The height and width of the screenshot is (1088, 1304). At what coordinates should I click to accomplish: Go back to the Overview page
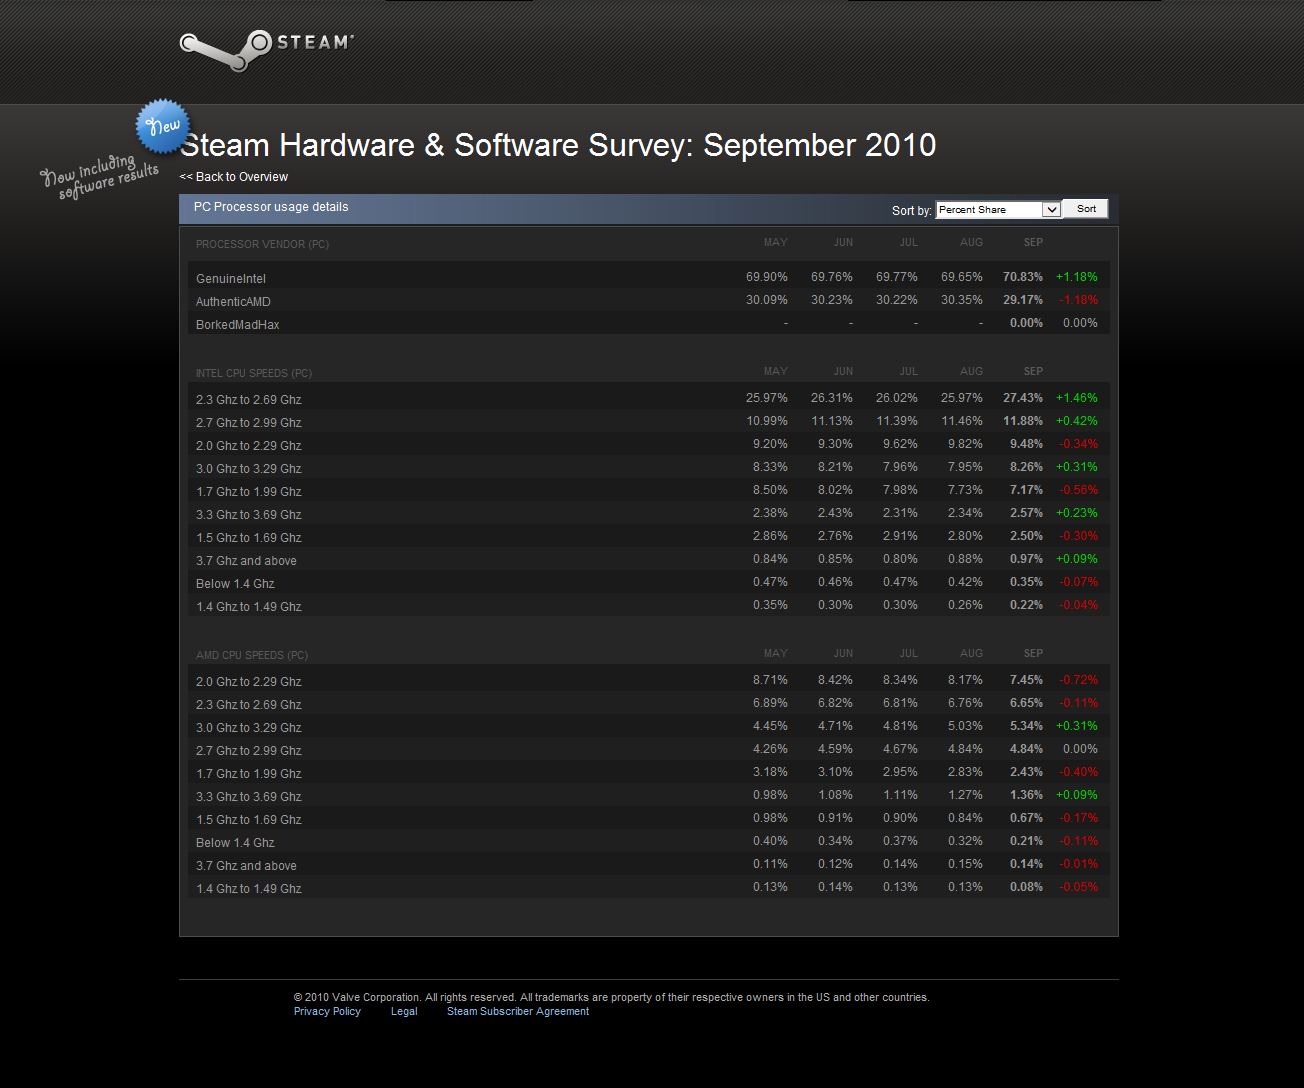click(x=234, y=177)
